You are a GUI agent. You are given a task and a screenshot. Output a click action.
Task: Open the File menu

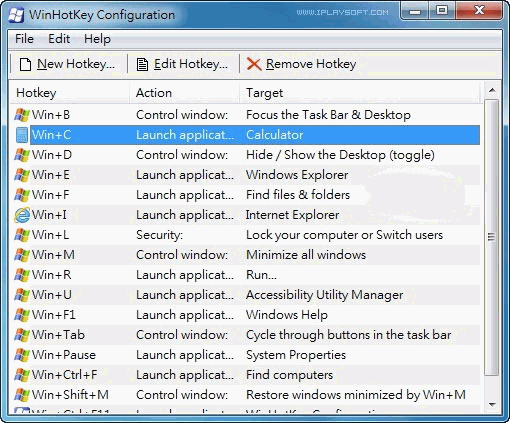click(x=24, y=39)
